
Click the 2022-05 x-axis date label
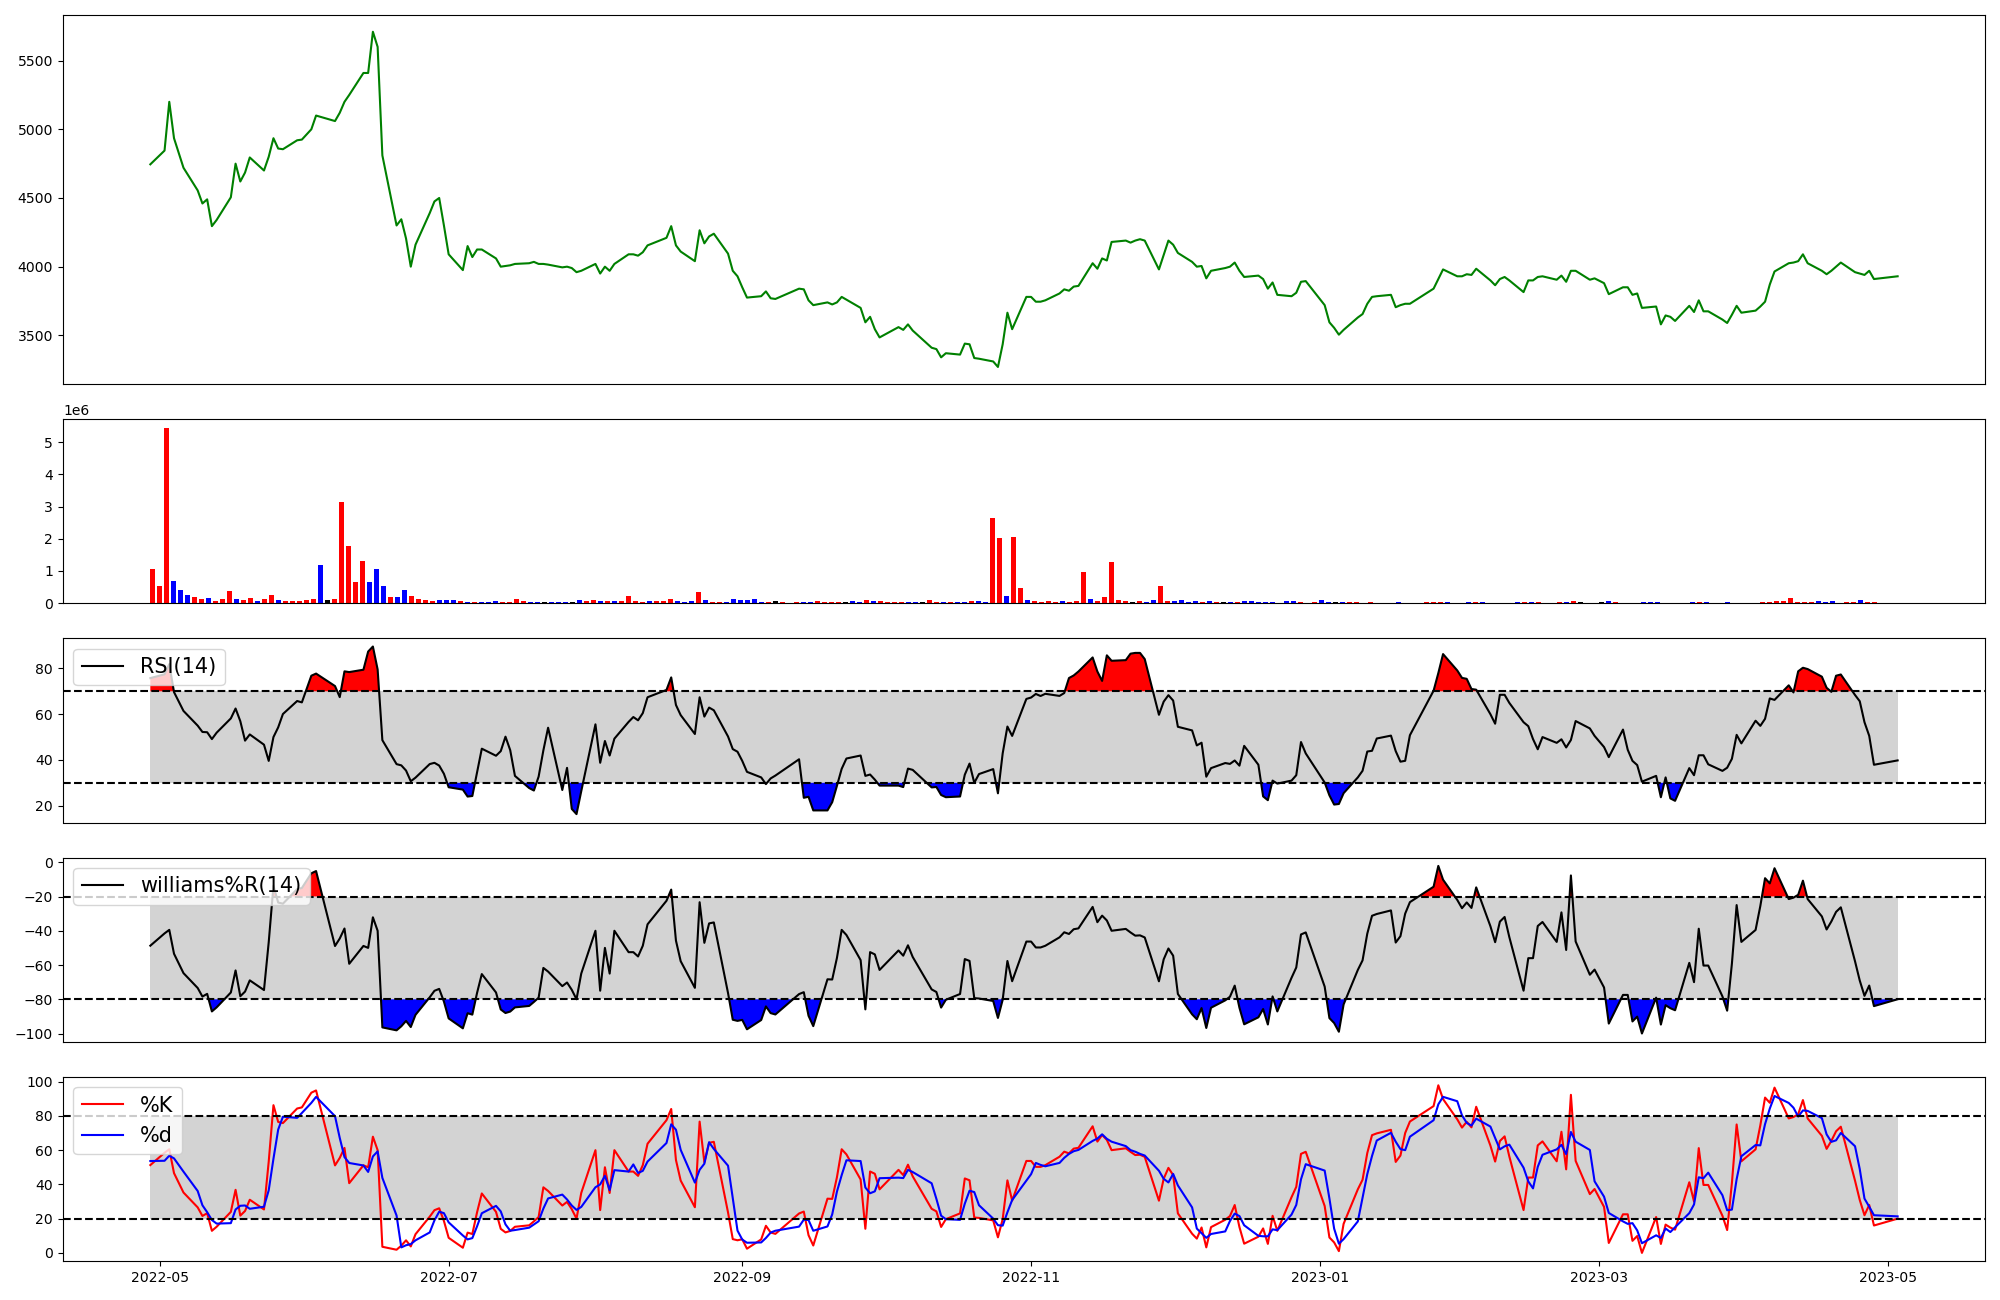(160, 1277)
